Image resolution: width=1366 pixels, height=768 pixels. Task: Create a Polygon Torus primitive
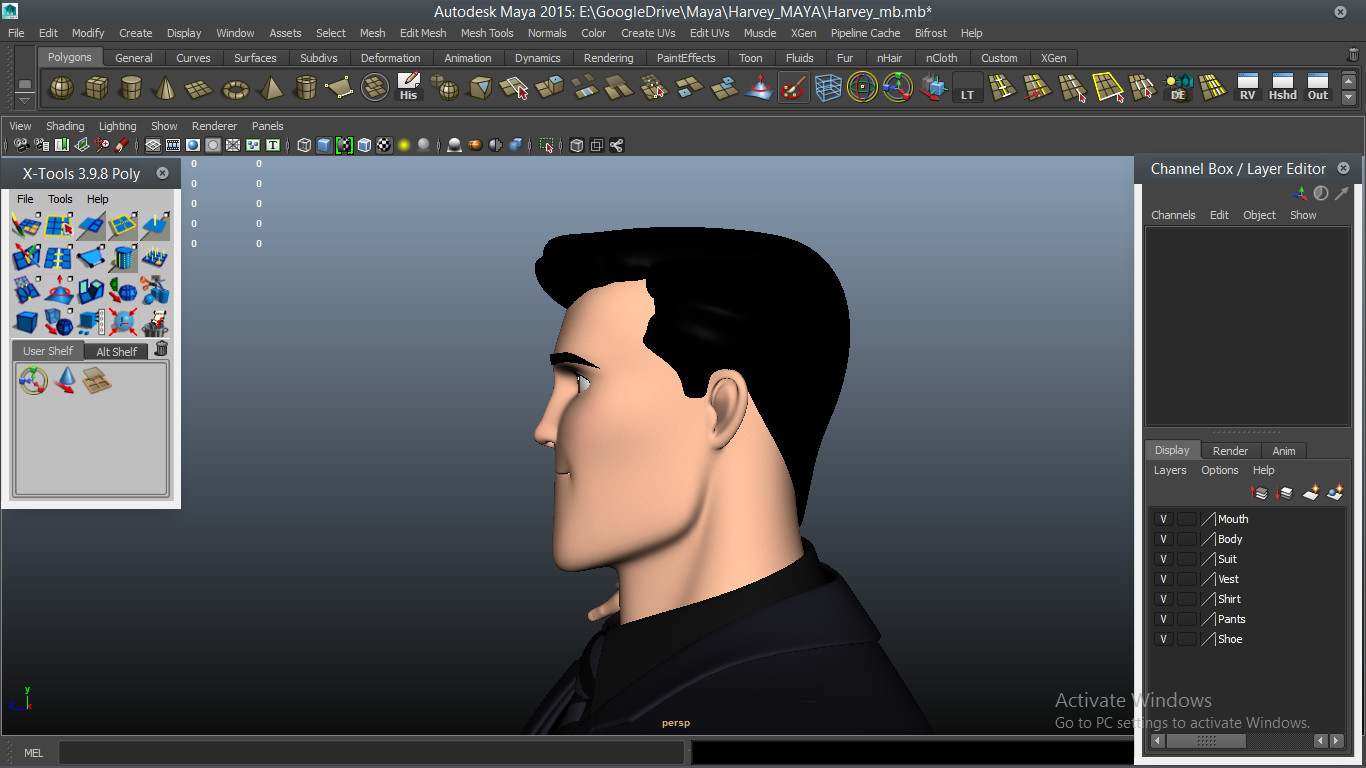click(x=236, y=88)
